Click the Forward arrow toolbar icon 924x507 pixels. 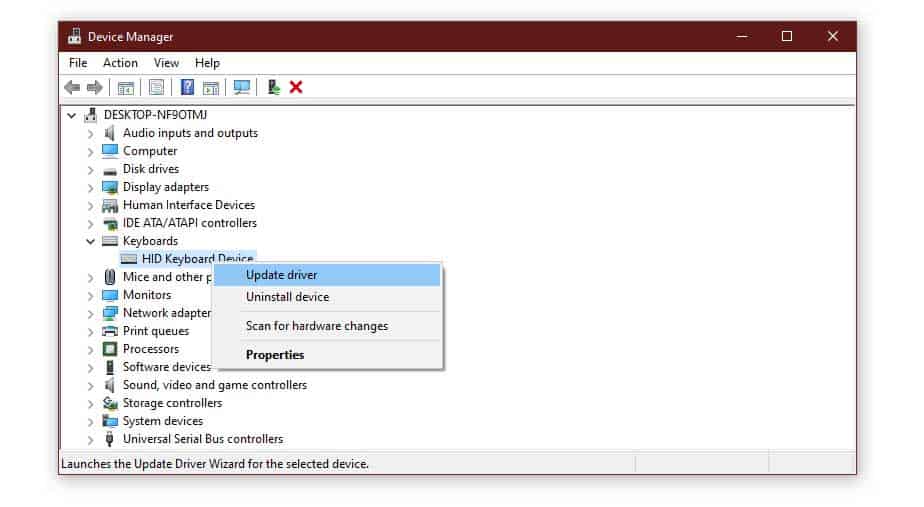94,88
